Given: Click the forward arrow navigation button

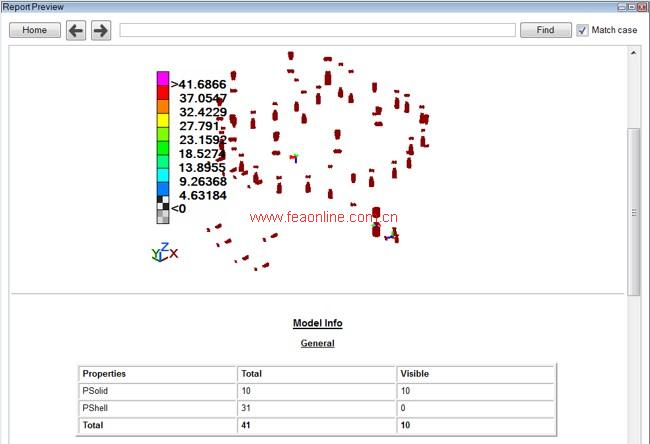Looking at the screenshot, I should point(100,30).
